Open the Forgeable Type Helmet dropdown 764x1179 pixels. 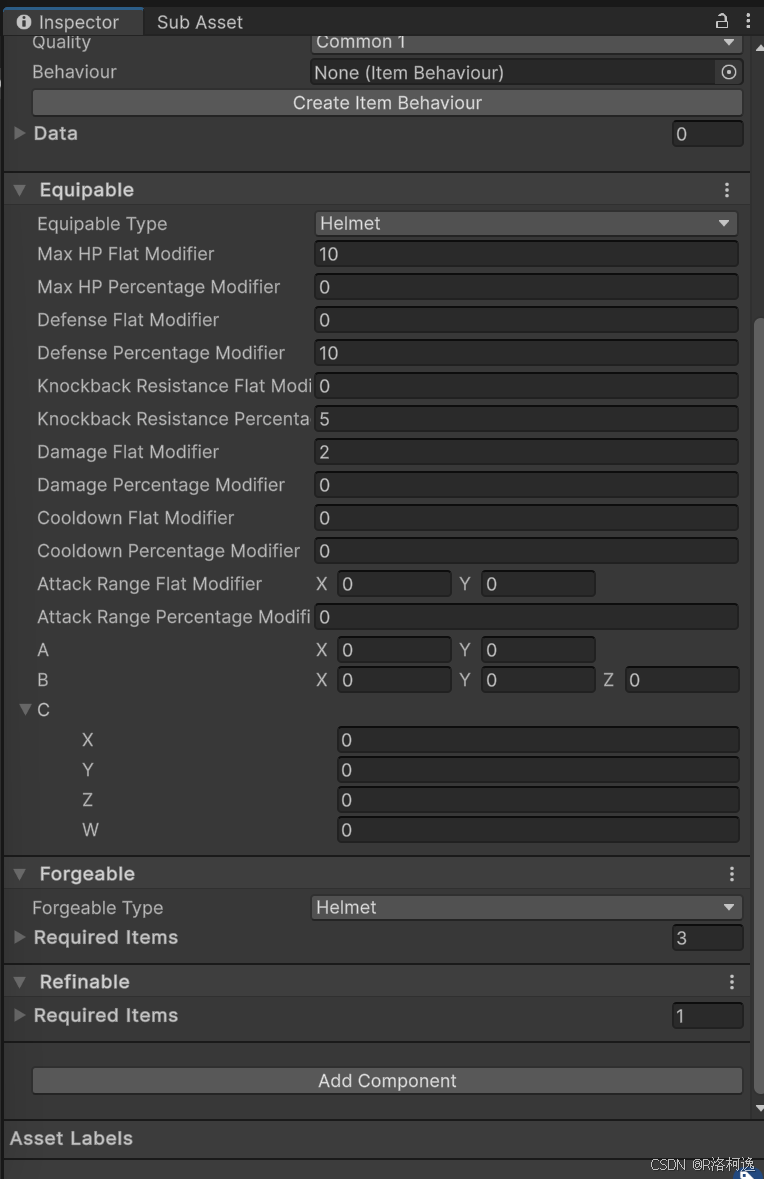tap(525, 907)
